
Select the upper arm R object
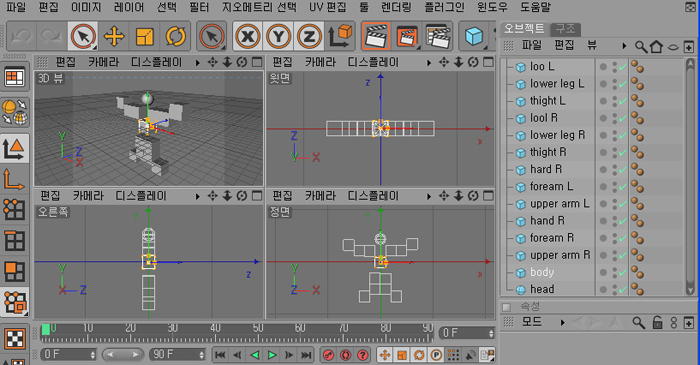point(560,255)
